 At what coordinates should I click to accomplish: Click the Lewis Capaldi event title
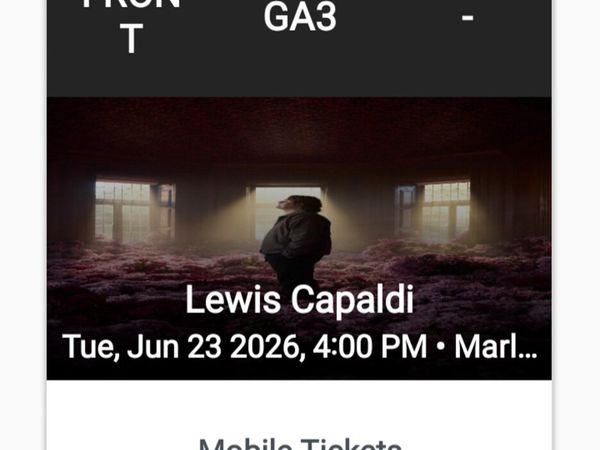pos(299,300)
